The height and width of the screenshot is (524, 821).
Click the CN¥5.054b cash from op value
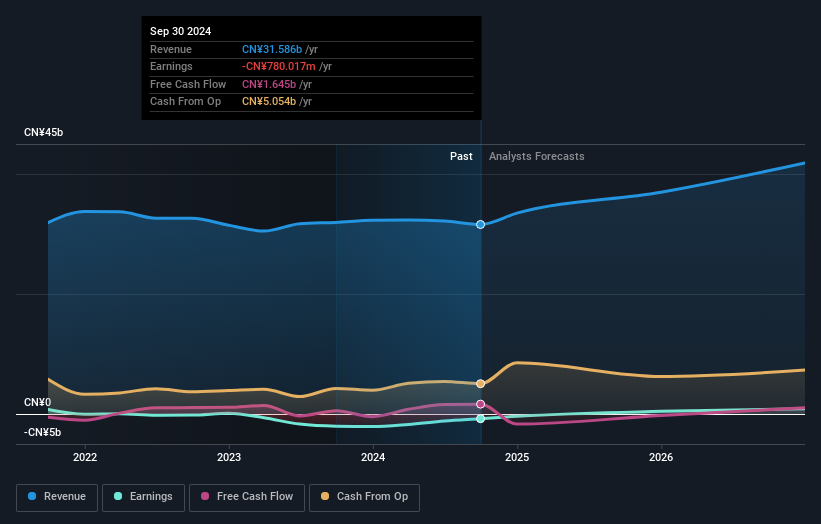point(269,102)
